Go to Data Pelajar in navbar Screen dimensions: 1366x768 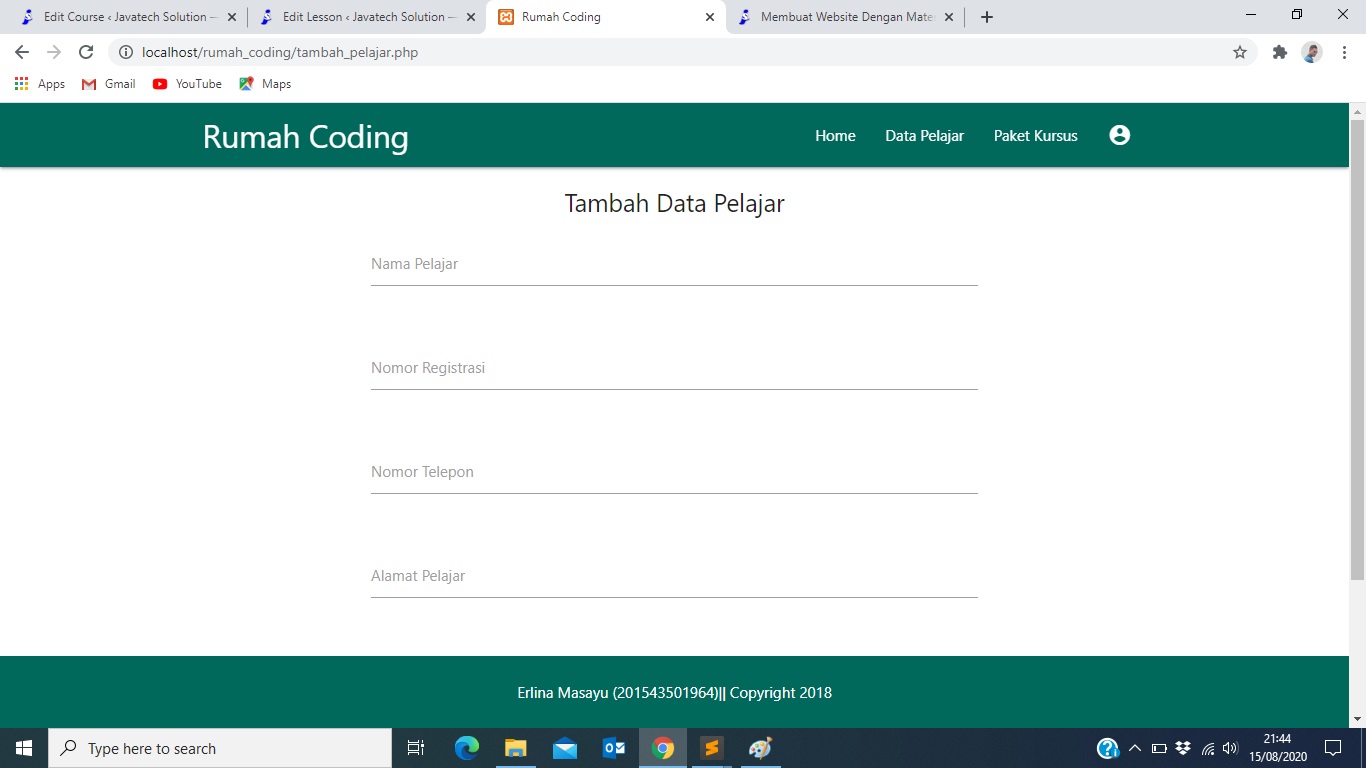tap(924, 136)
